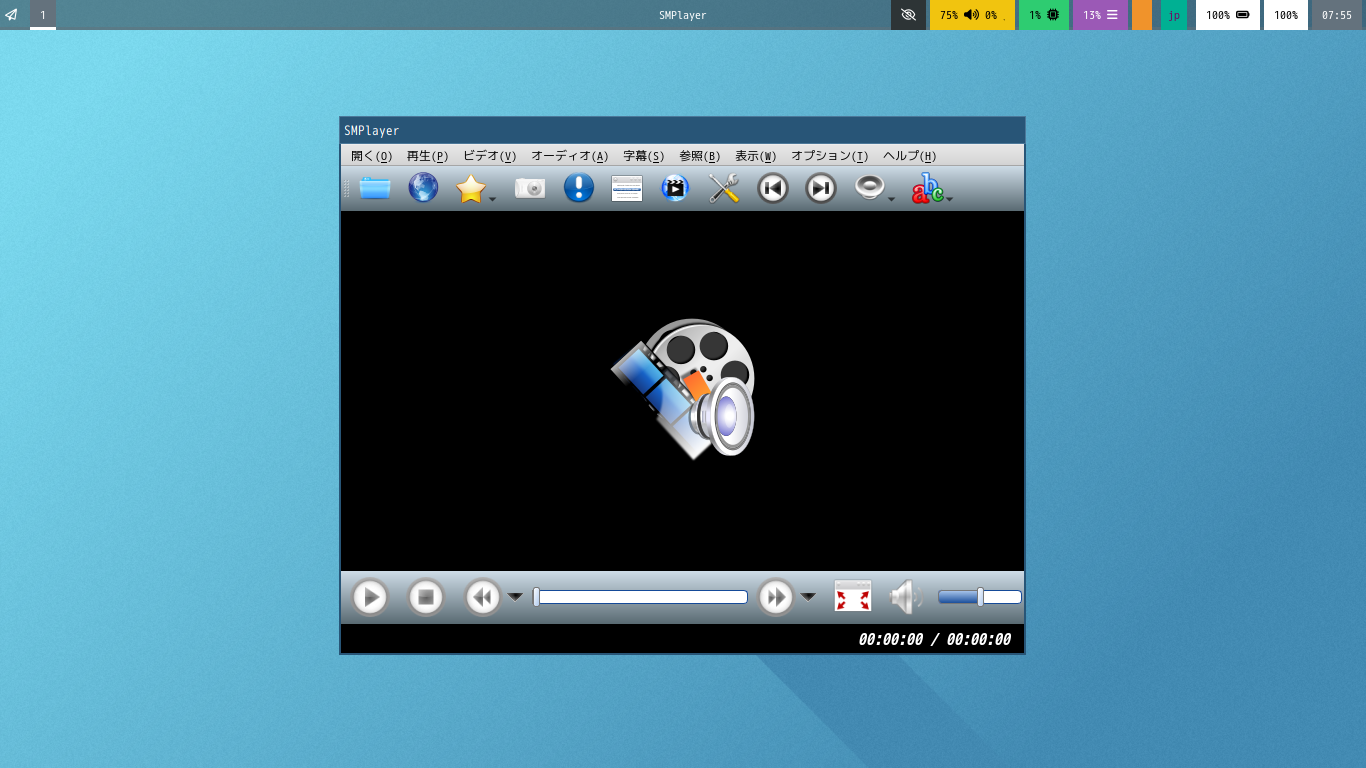1366x768 pixels.
Task: Open the 表示(W) menu
Action: coord(755,156)
